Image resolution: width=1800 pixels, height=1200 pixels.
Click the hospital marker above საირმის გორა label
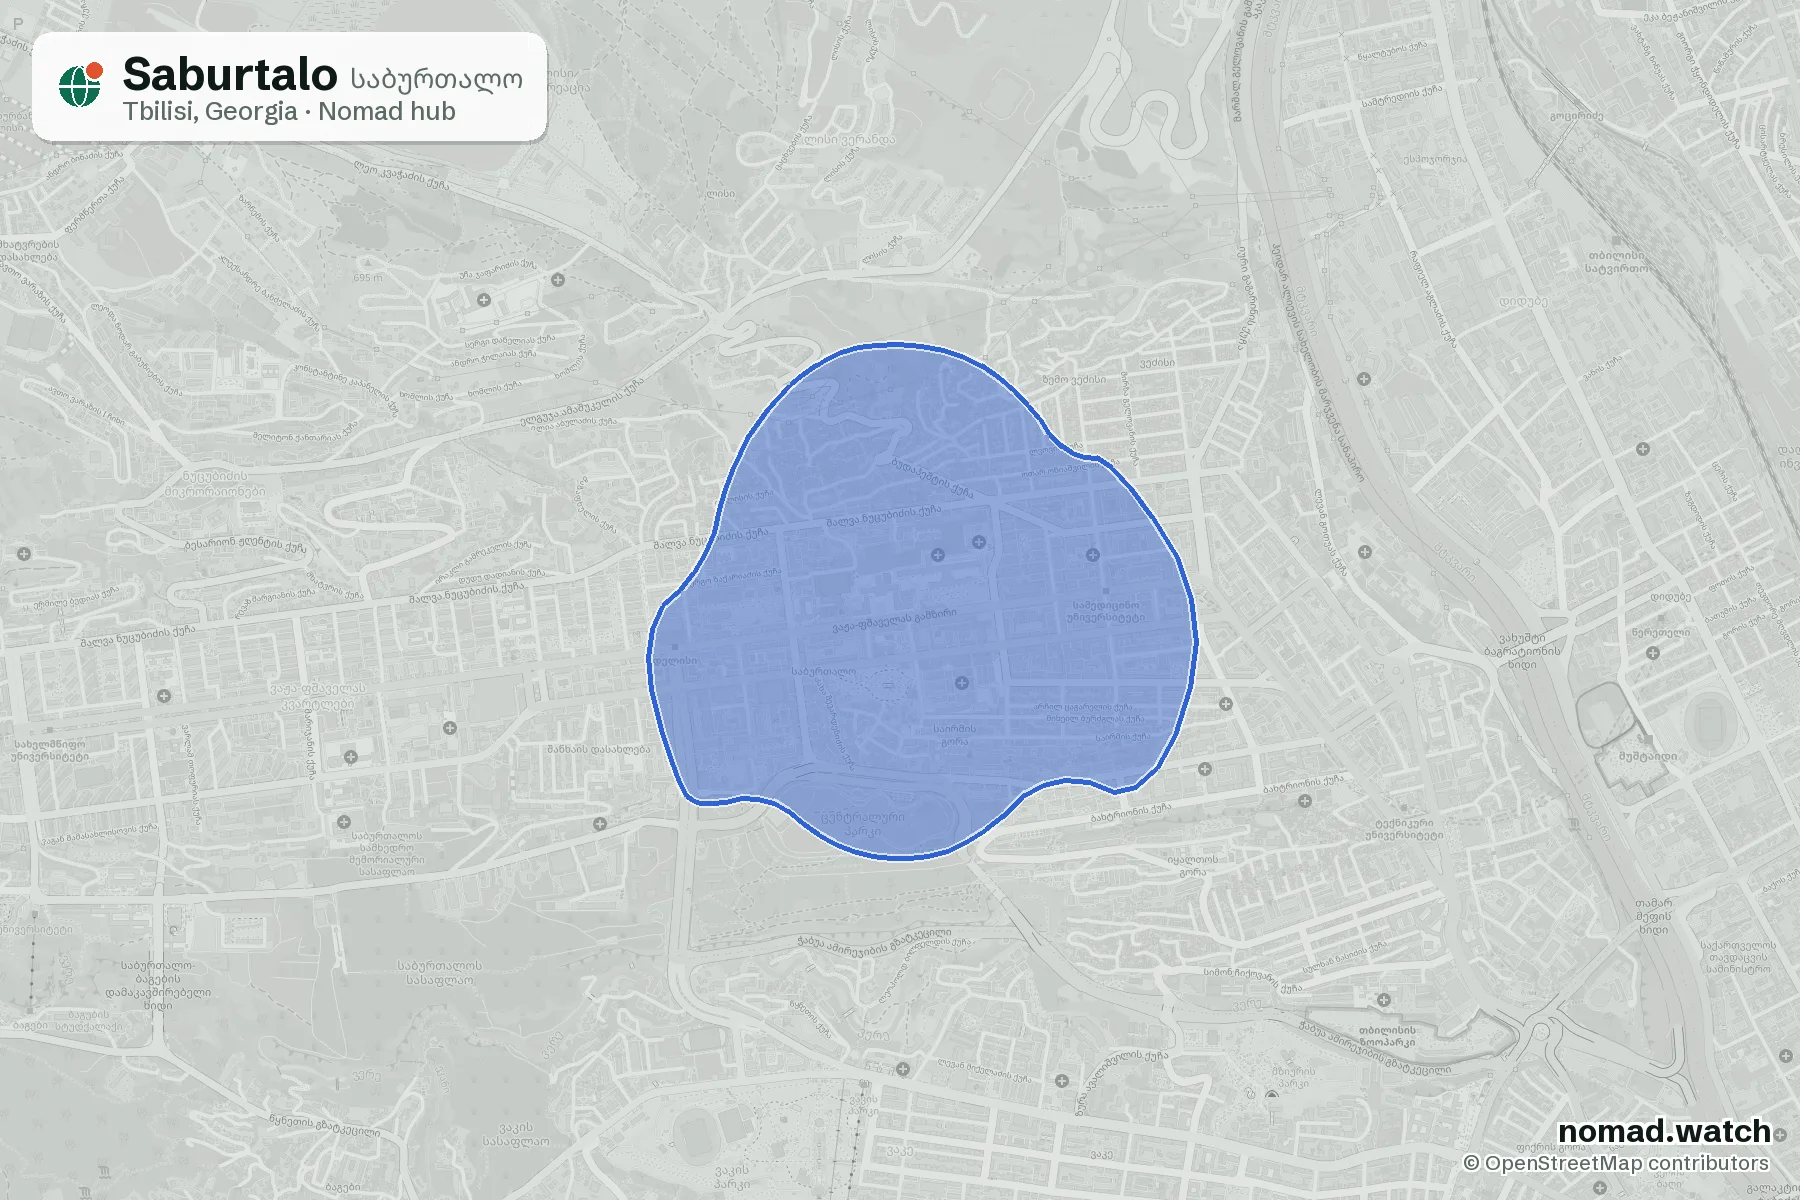click(962, 683)
